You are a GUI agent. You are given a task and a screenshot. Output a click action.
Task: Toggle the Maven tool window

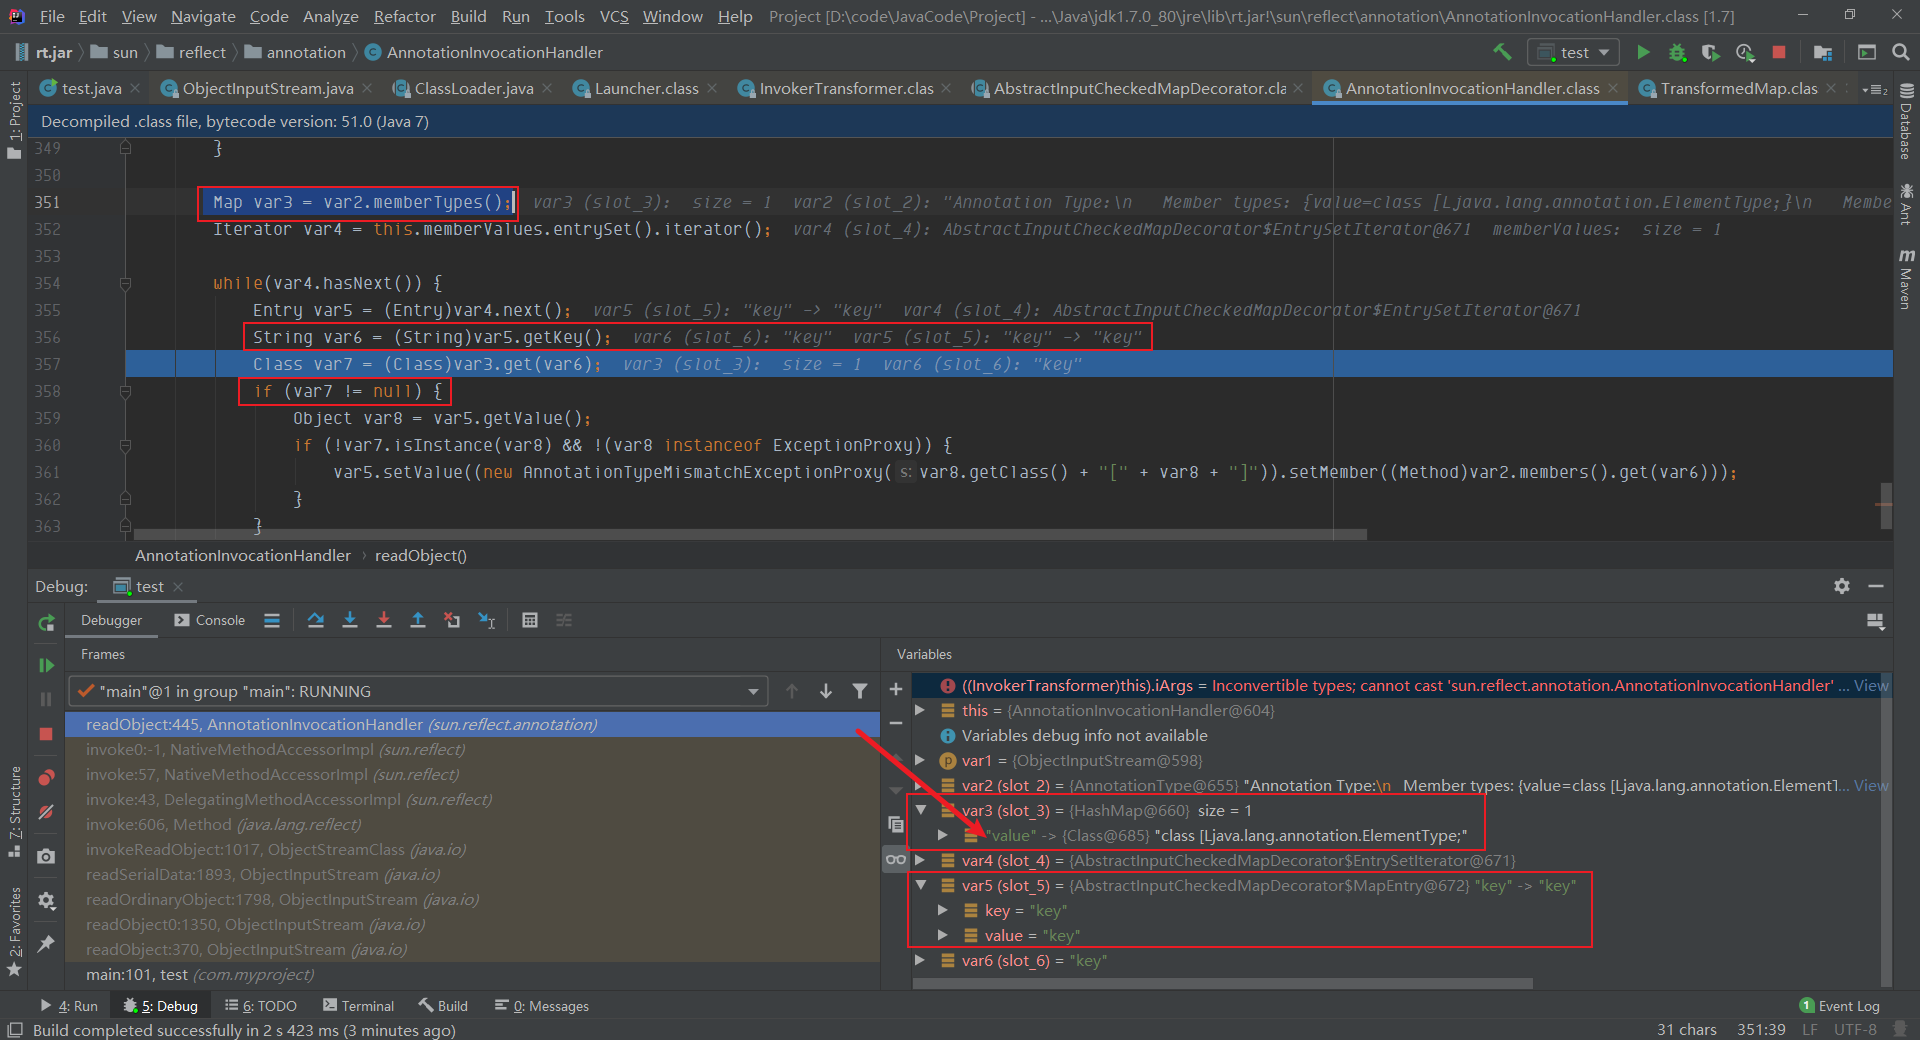pyautogui.click(x=1906, y=279)
